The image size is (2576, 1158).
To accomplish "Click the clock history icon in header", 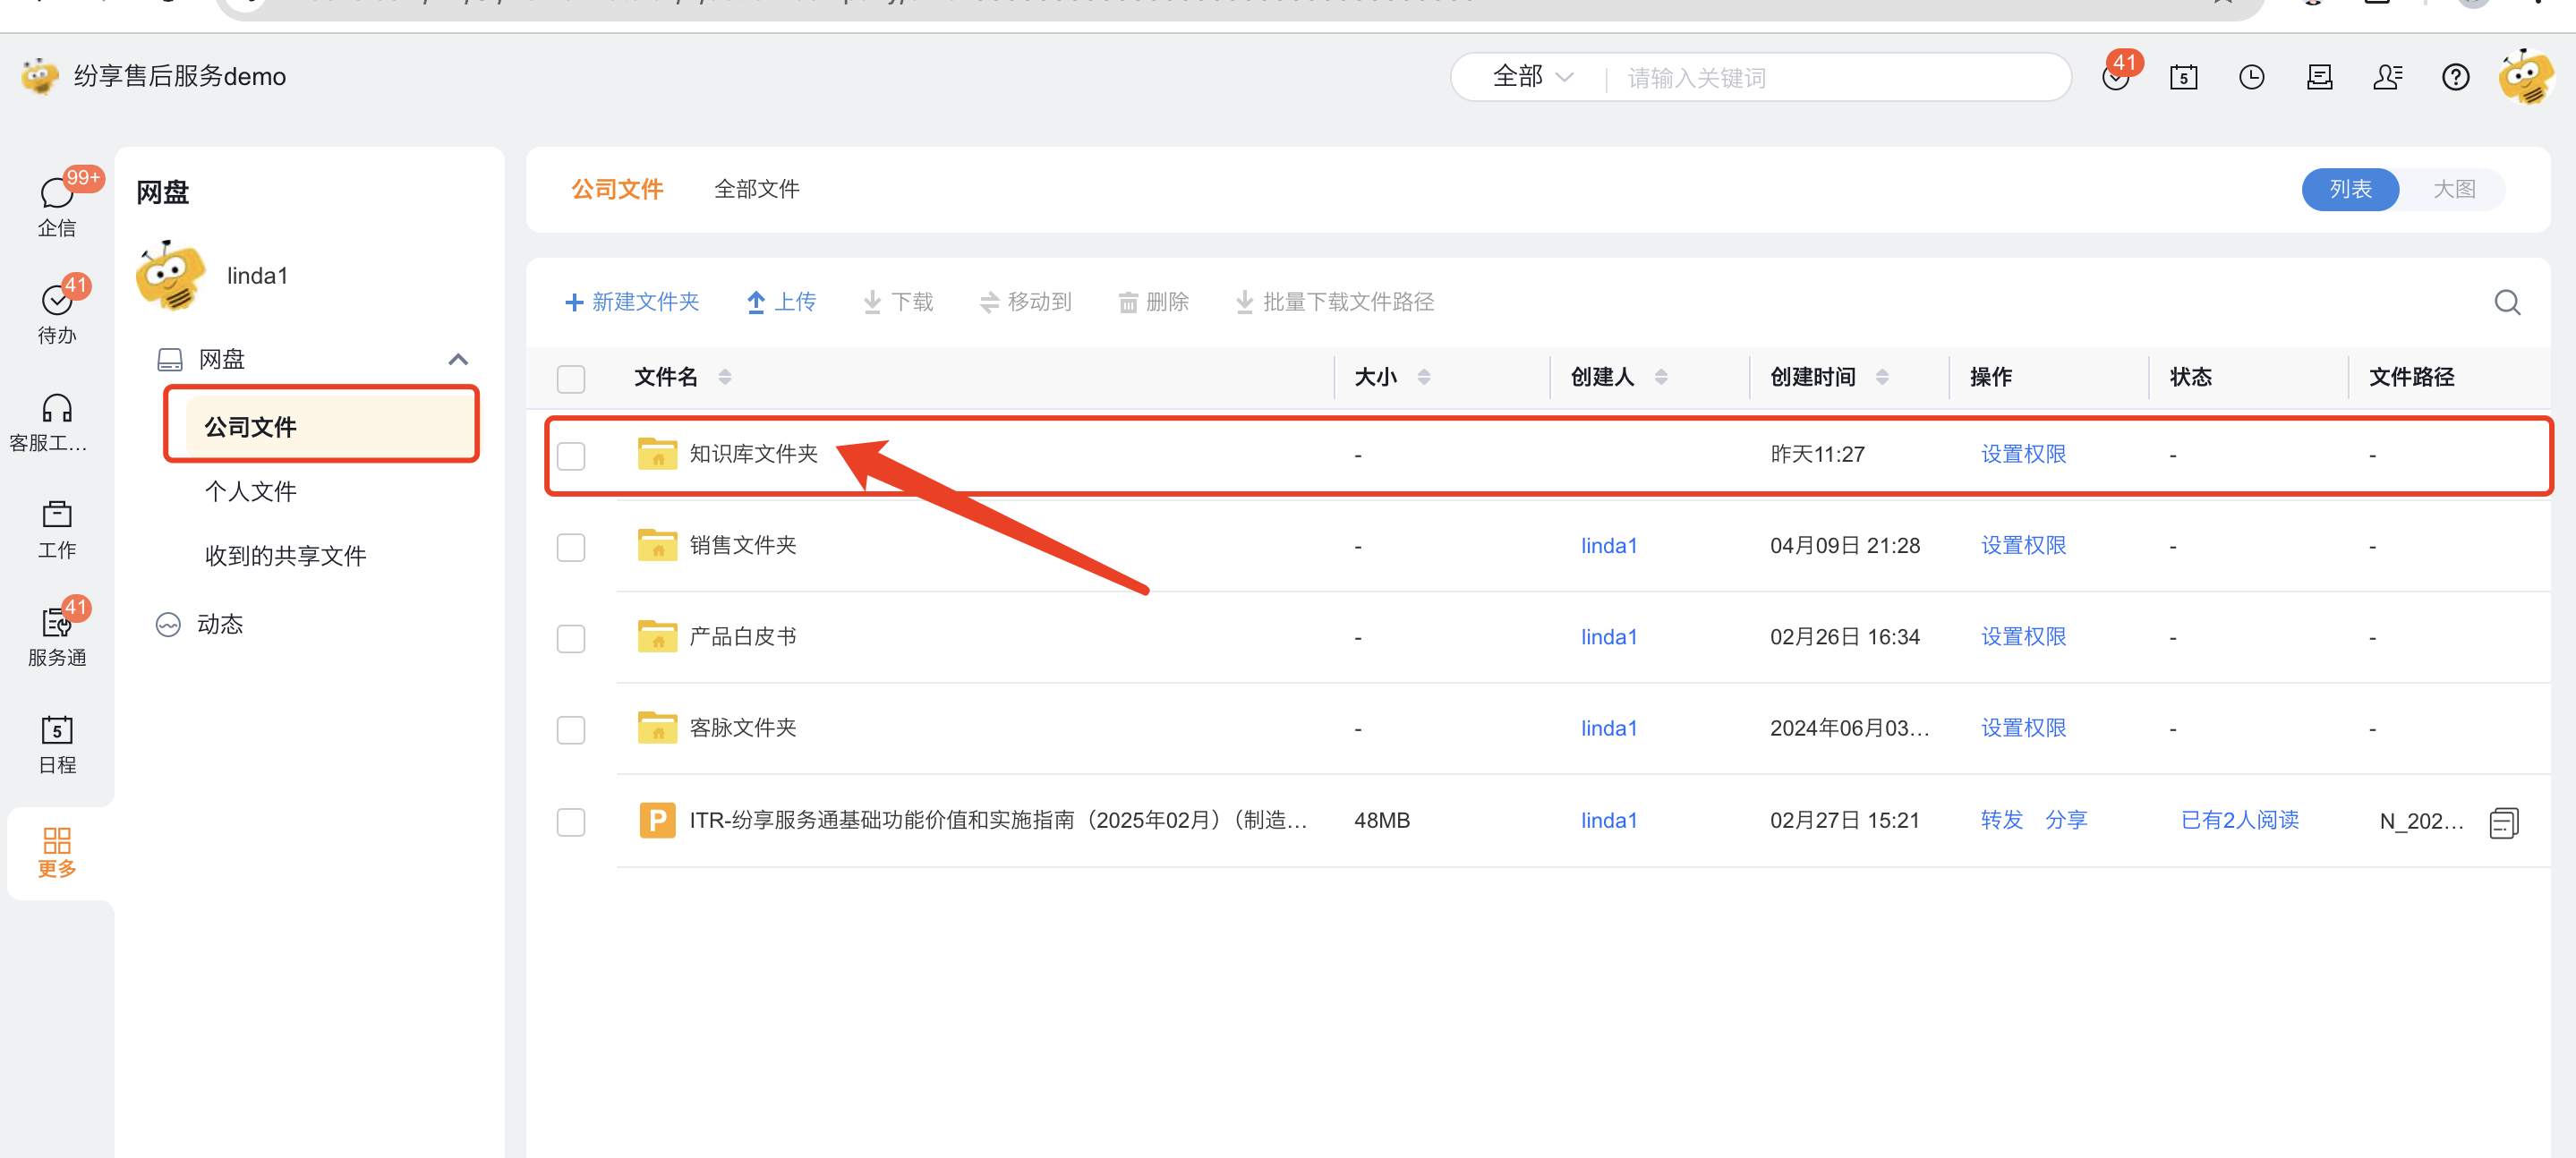I will (x=2251, y=77).
